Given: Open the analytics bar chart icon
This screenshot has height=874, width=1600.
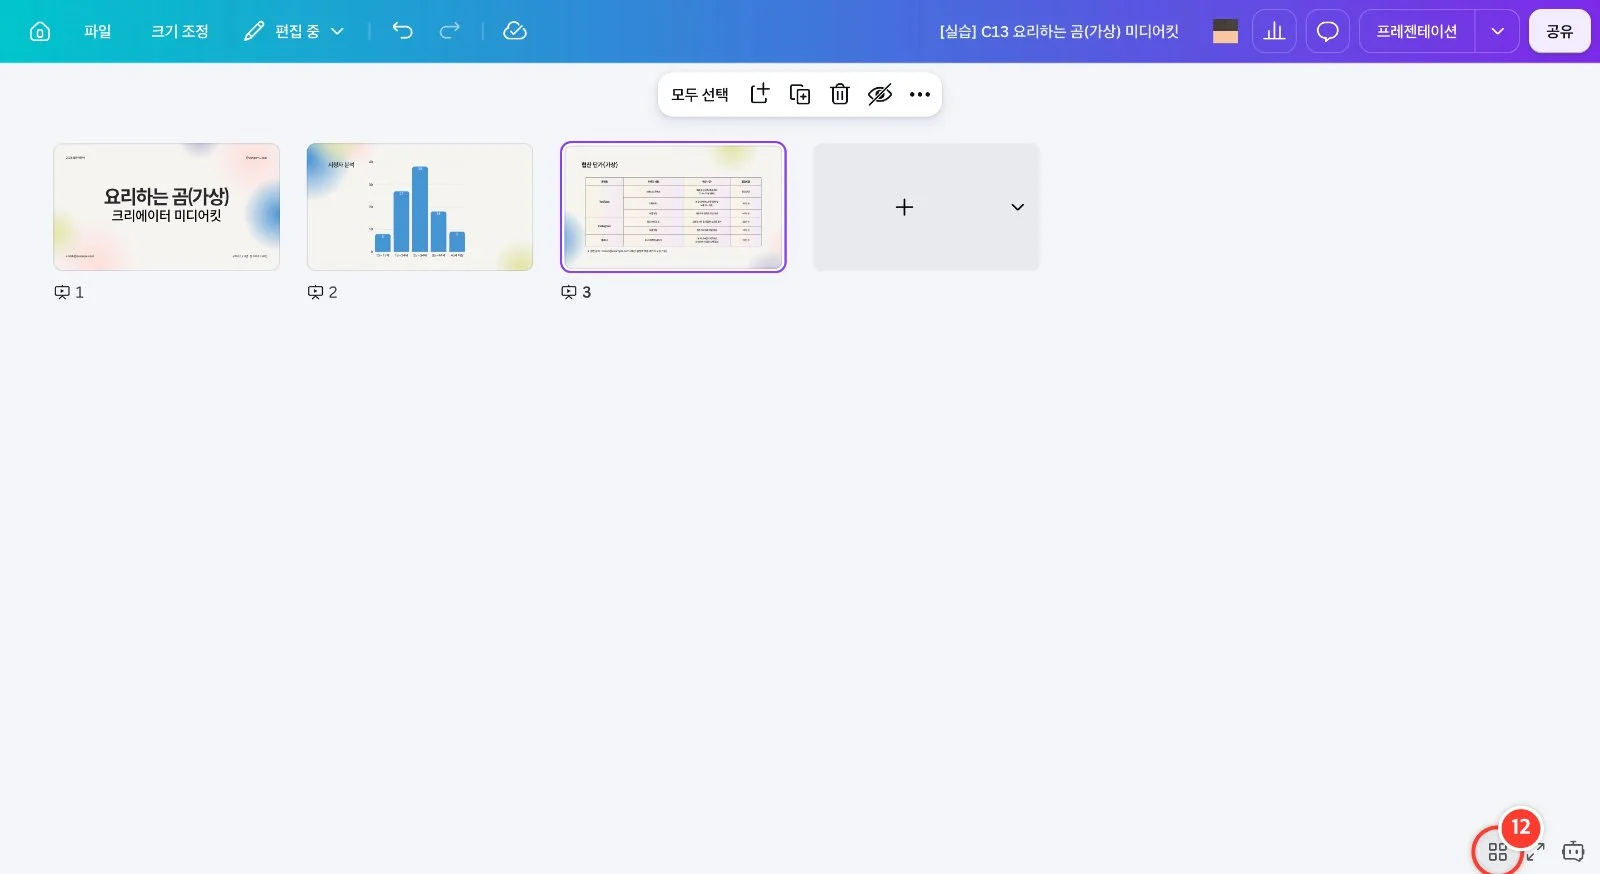Looking at the screenshot, I should tap(1274, 31).
